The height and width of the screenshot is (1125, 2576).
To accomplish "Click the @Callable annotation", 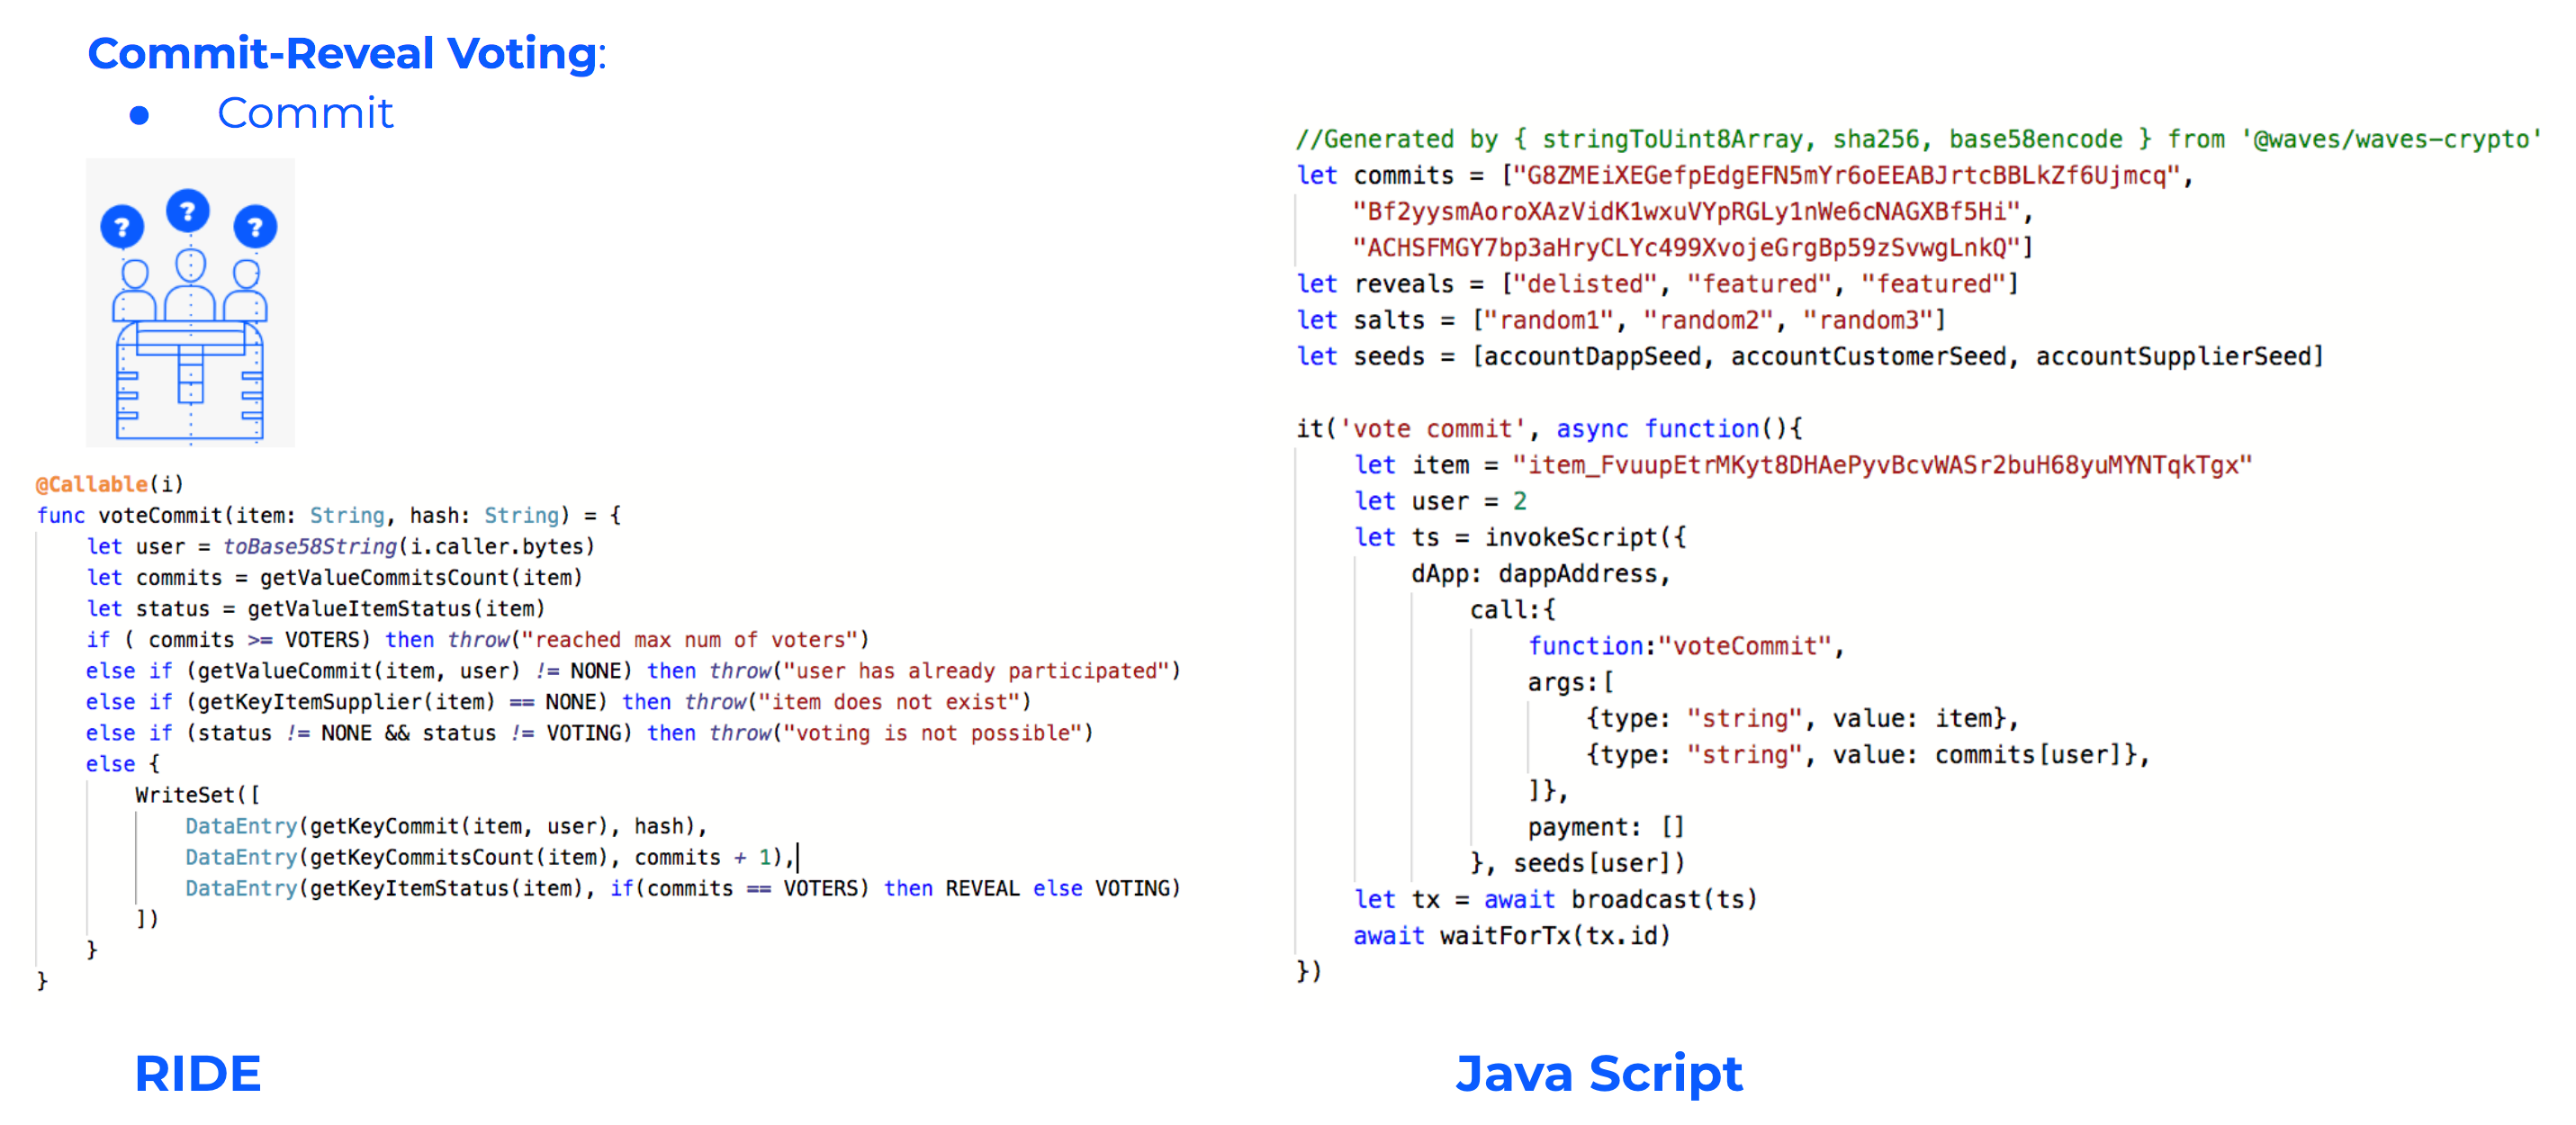I will click(x=92, y=484).
